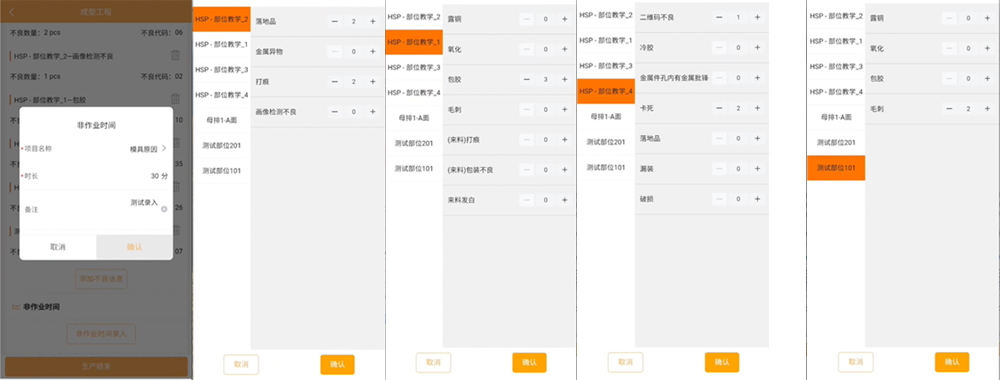Viewport: 1000px width, 380px height.
Task: Cancel the screen listing 来料发白
Action: [433, 362]
